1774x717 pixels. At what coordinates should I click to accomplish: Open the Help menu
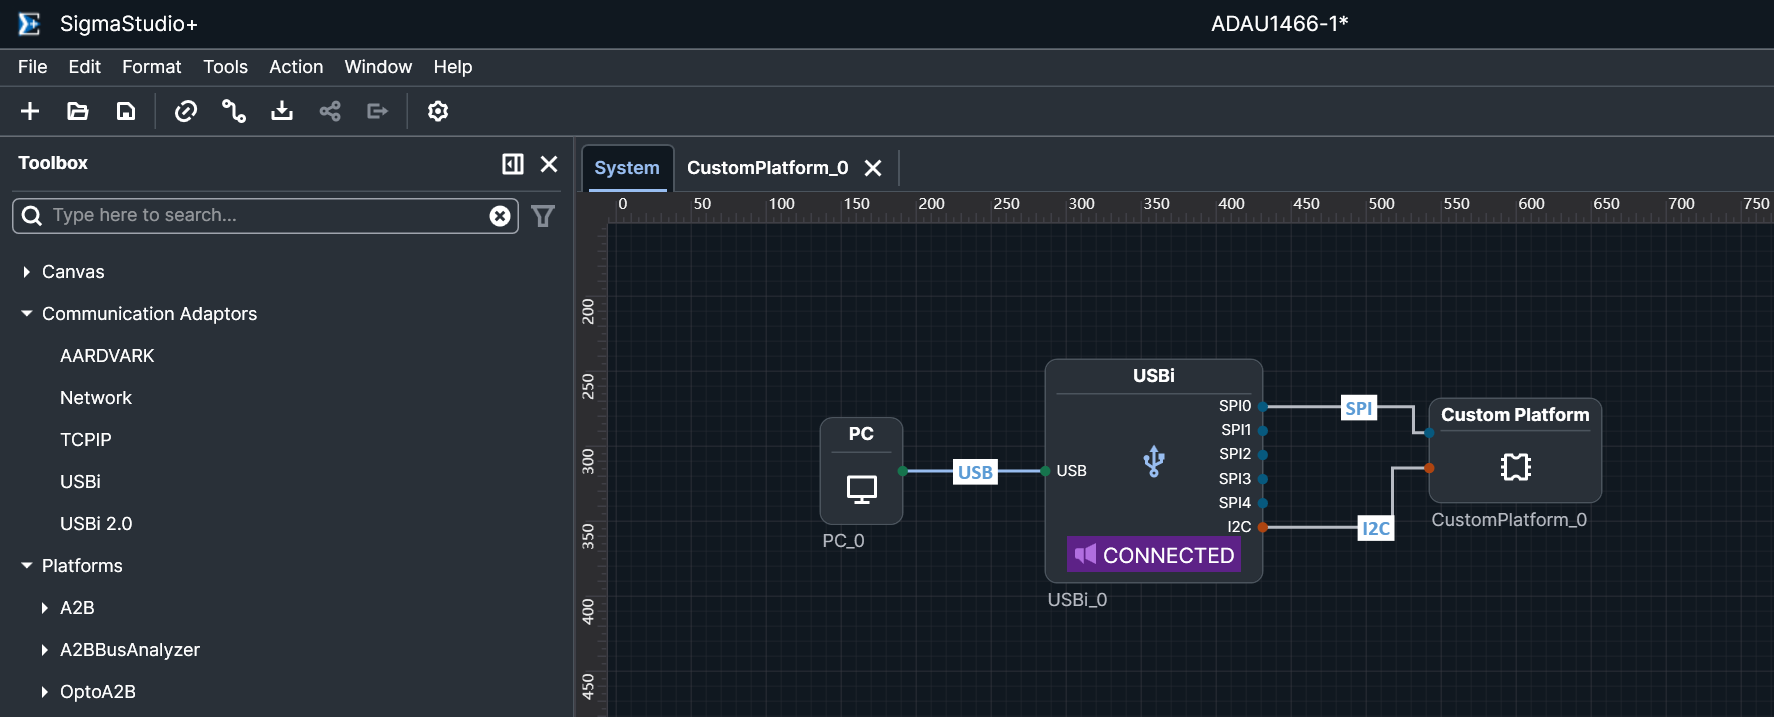tap(453, 67)
